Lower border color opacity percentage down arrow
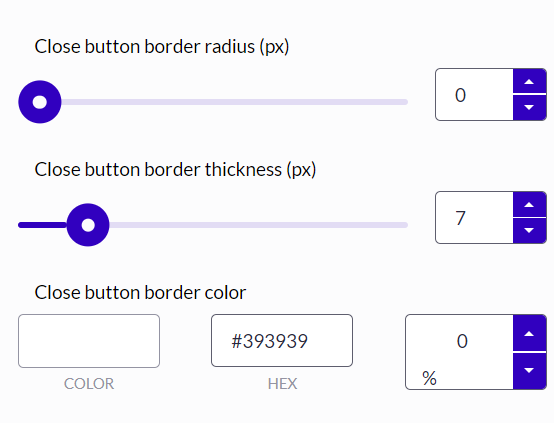This screenshot has width=554, height=423. [x=529, y=371]
